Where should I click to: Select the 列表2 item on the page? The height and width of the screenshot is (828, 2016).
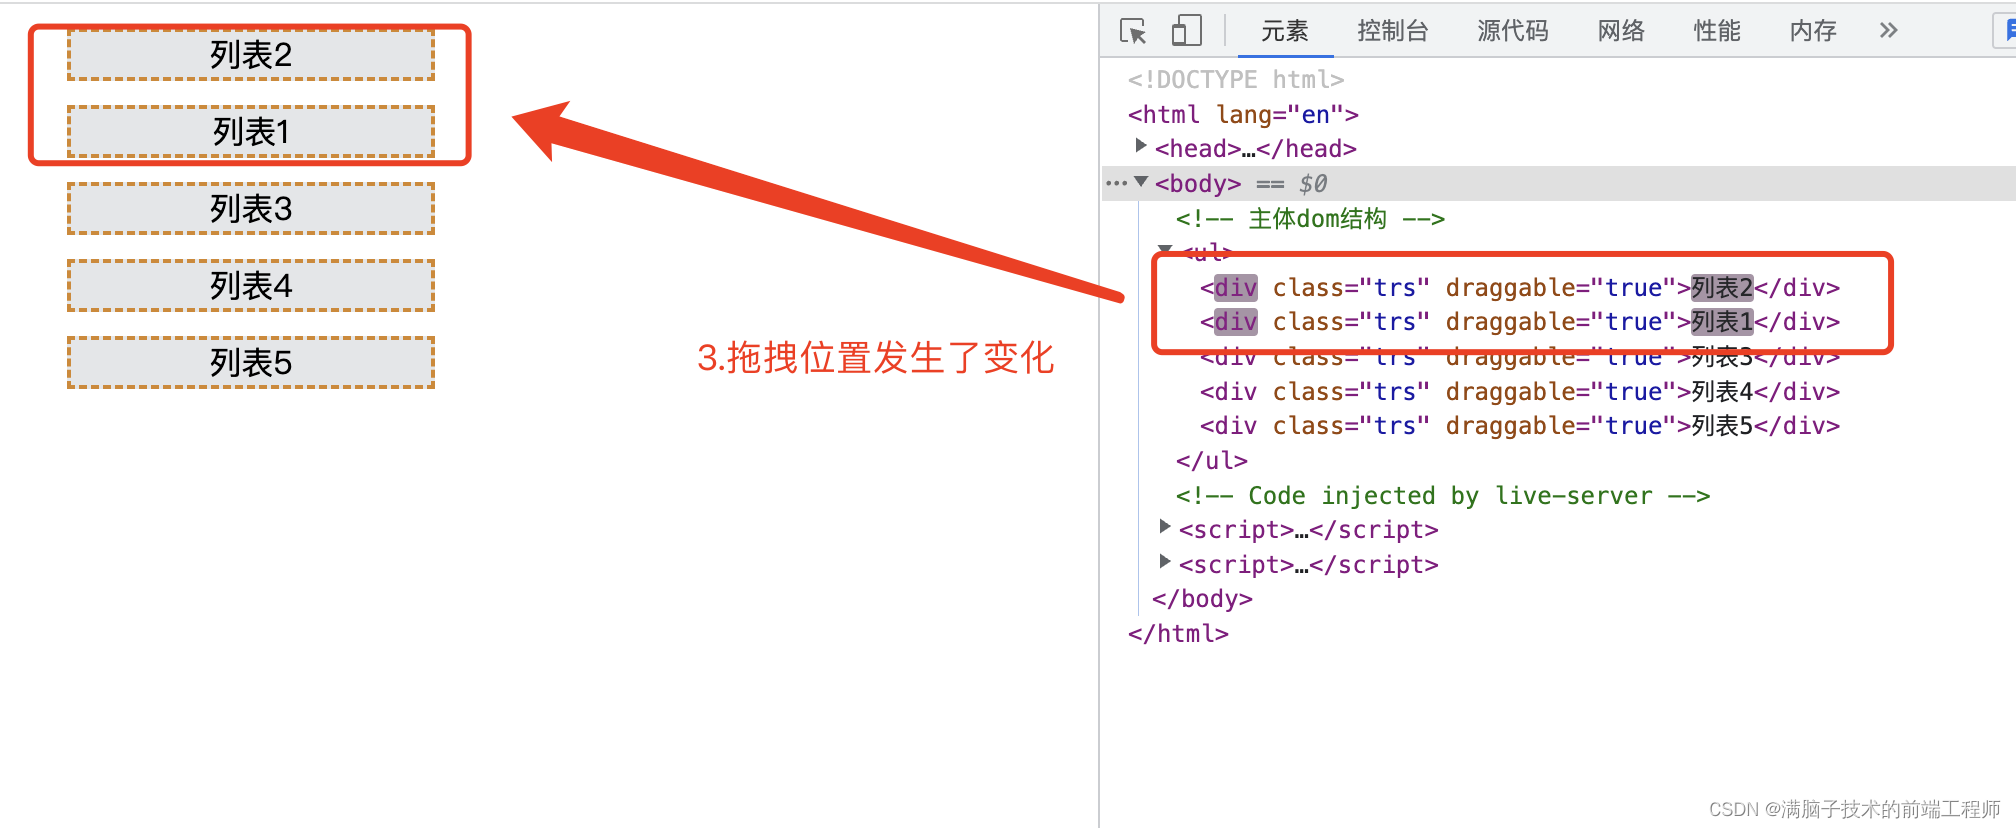tap(251, 55)
